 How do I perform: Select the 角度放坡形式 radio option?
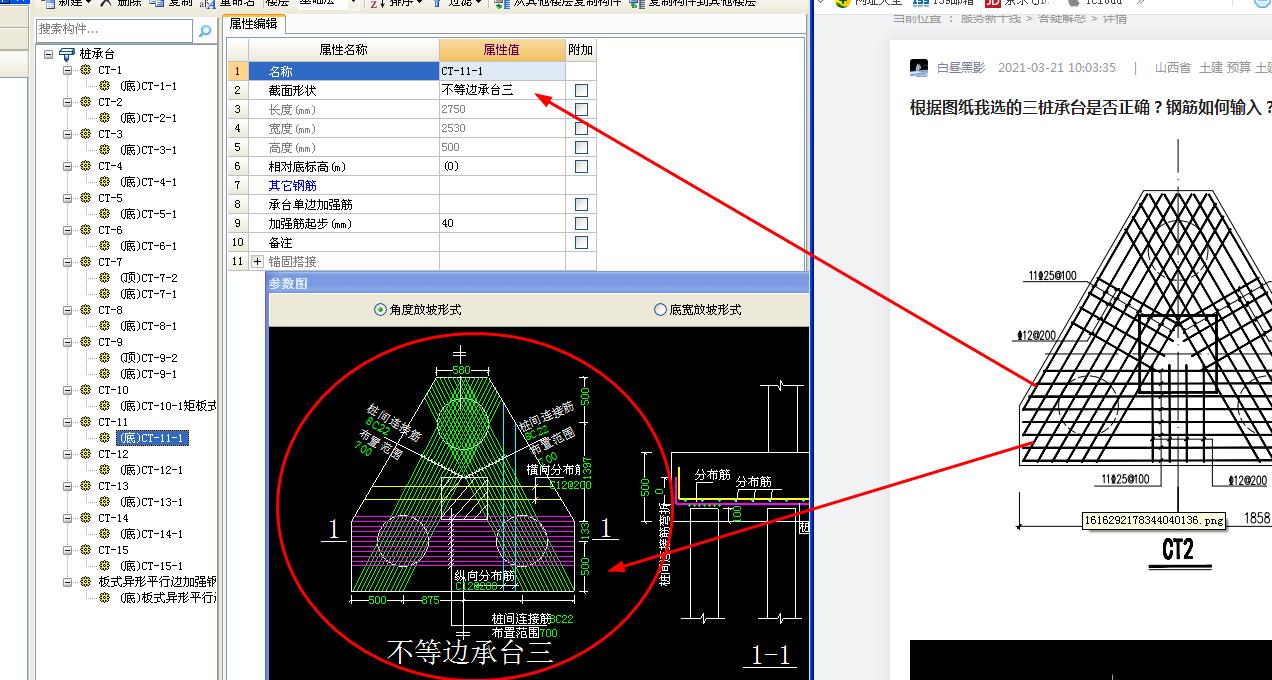pyautogui.click(x=380, y=310)
